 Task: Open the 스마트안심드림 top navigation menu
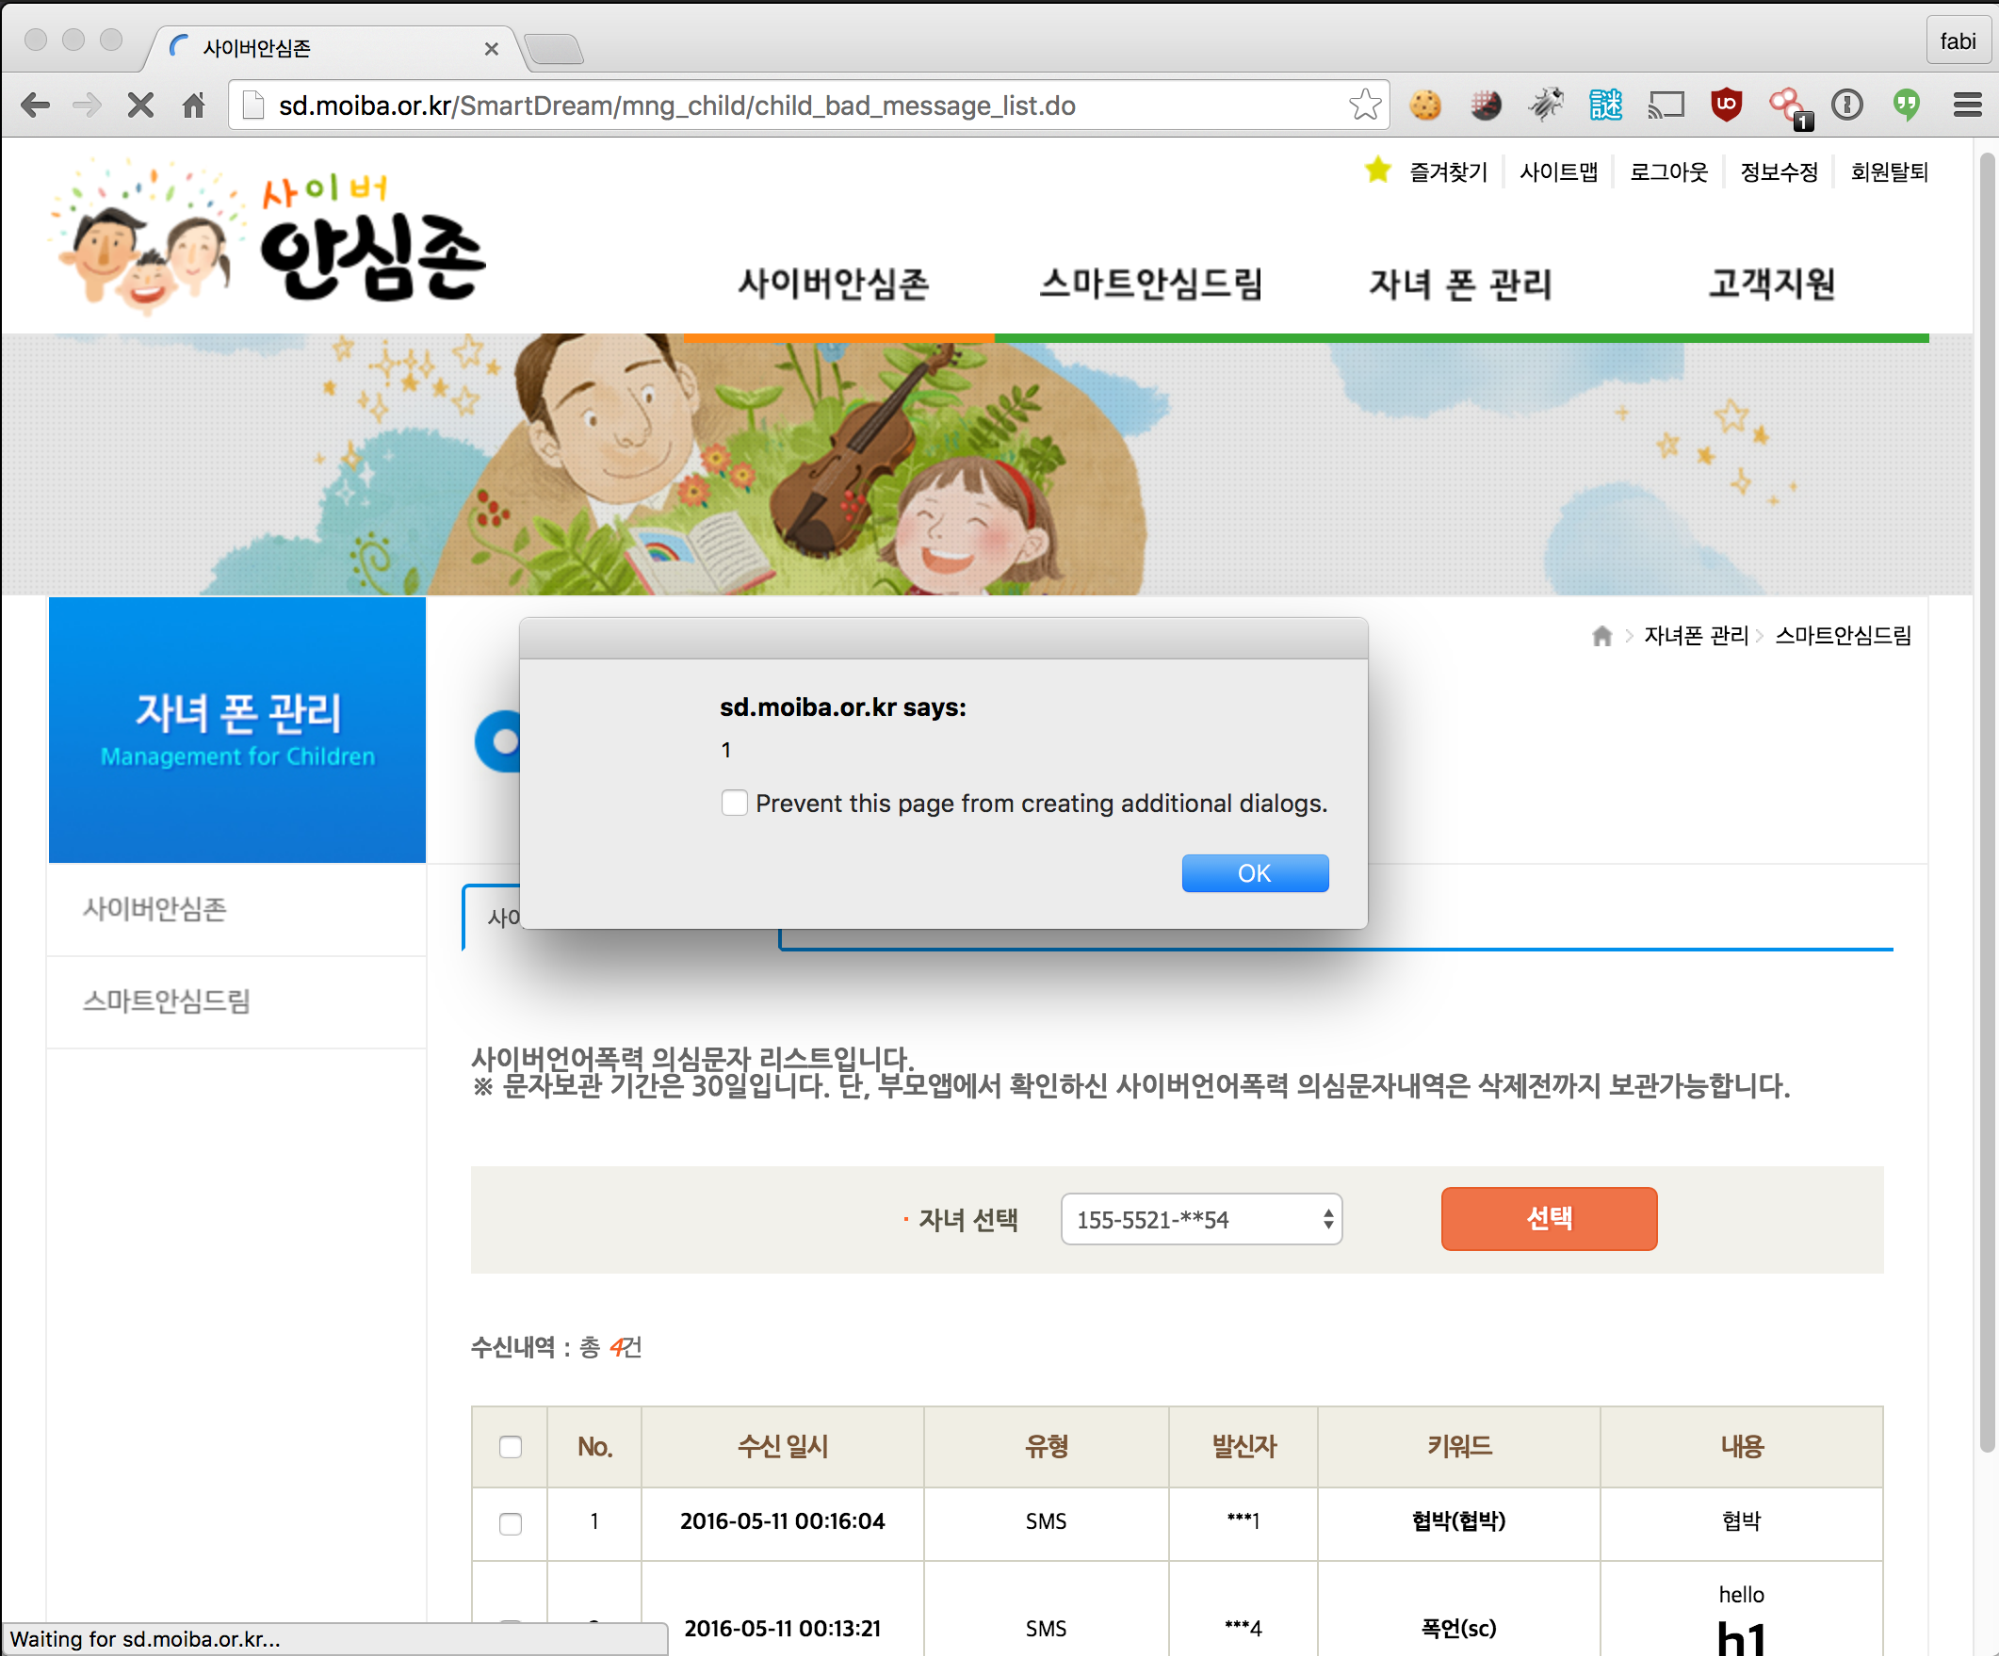click(x=1151, y=285)
